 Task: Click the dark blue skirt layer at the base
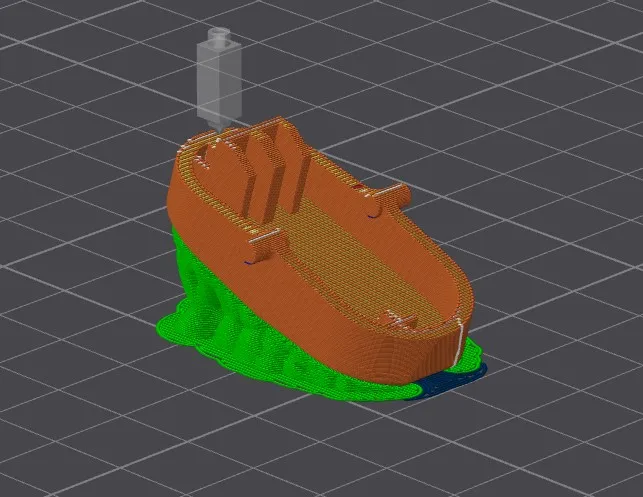(447, 383)
